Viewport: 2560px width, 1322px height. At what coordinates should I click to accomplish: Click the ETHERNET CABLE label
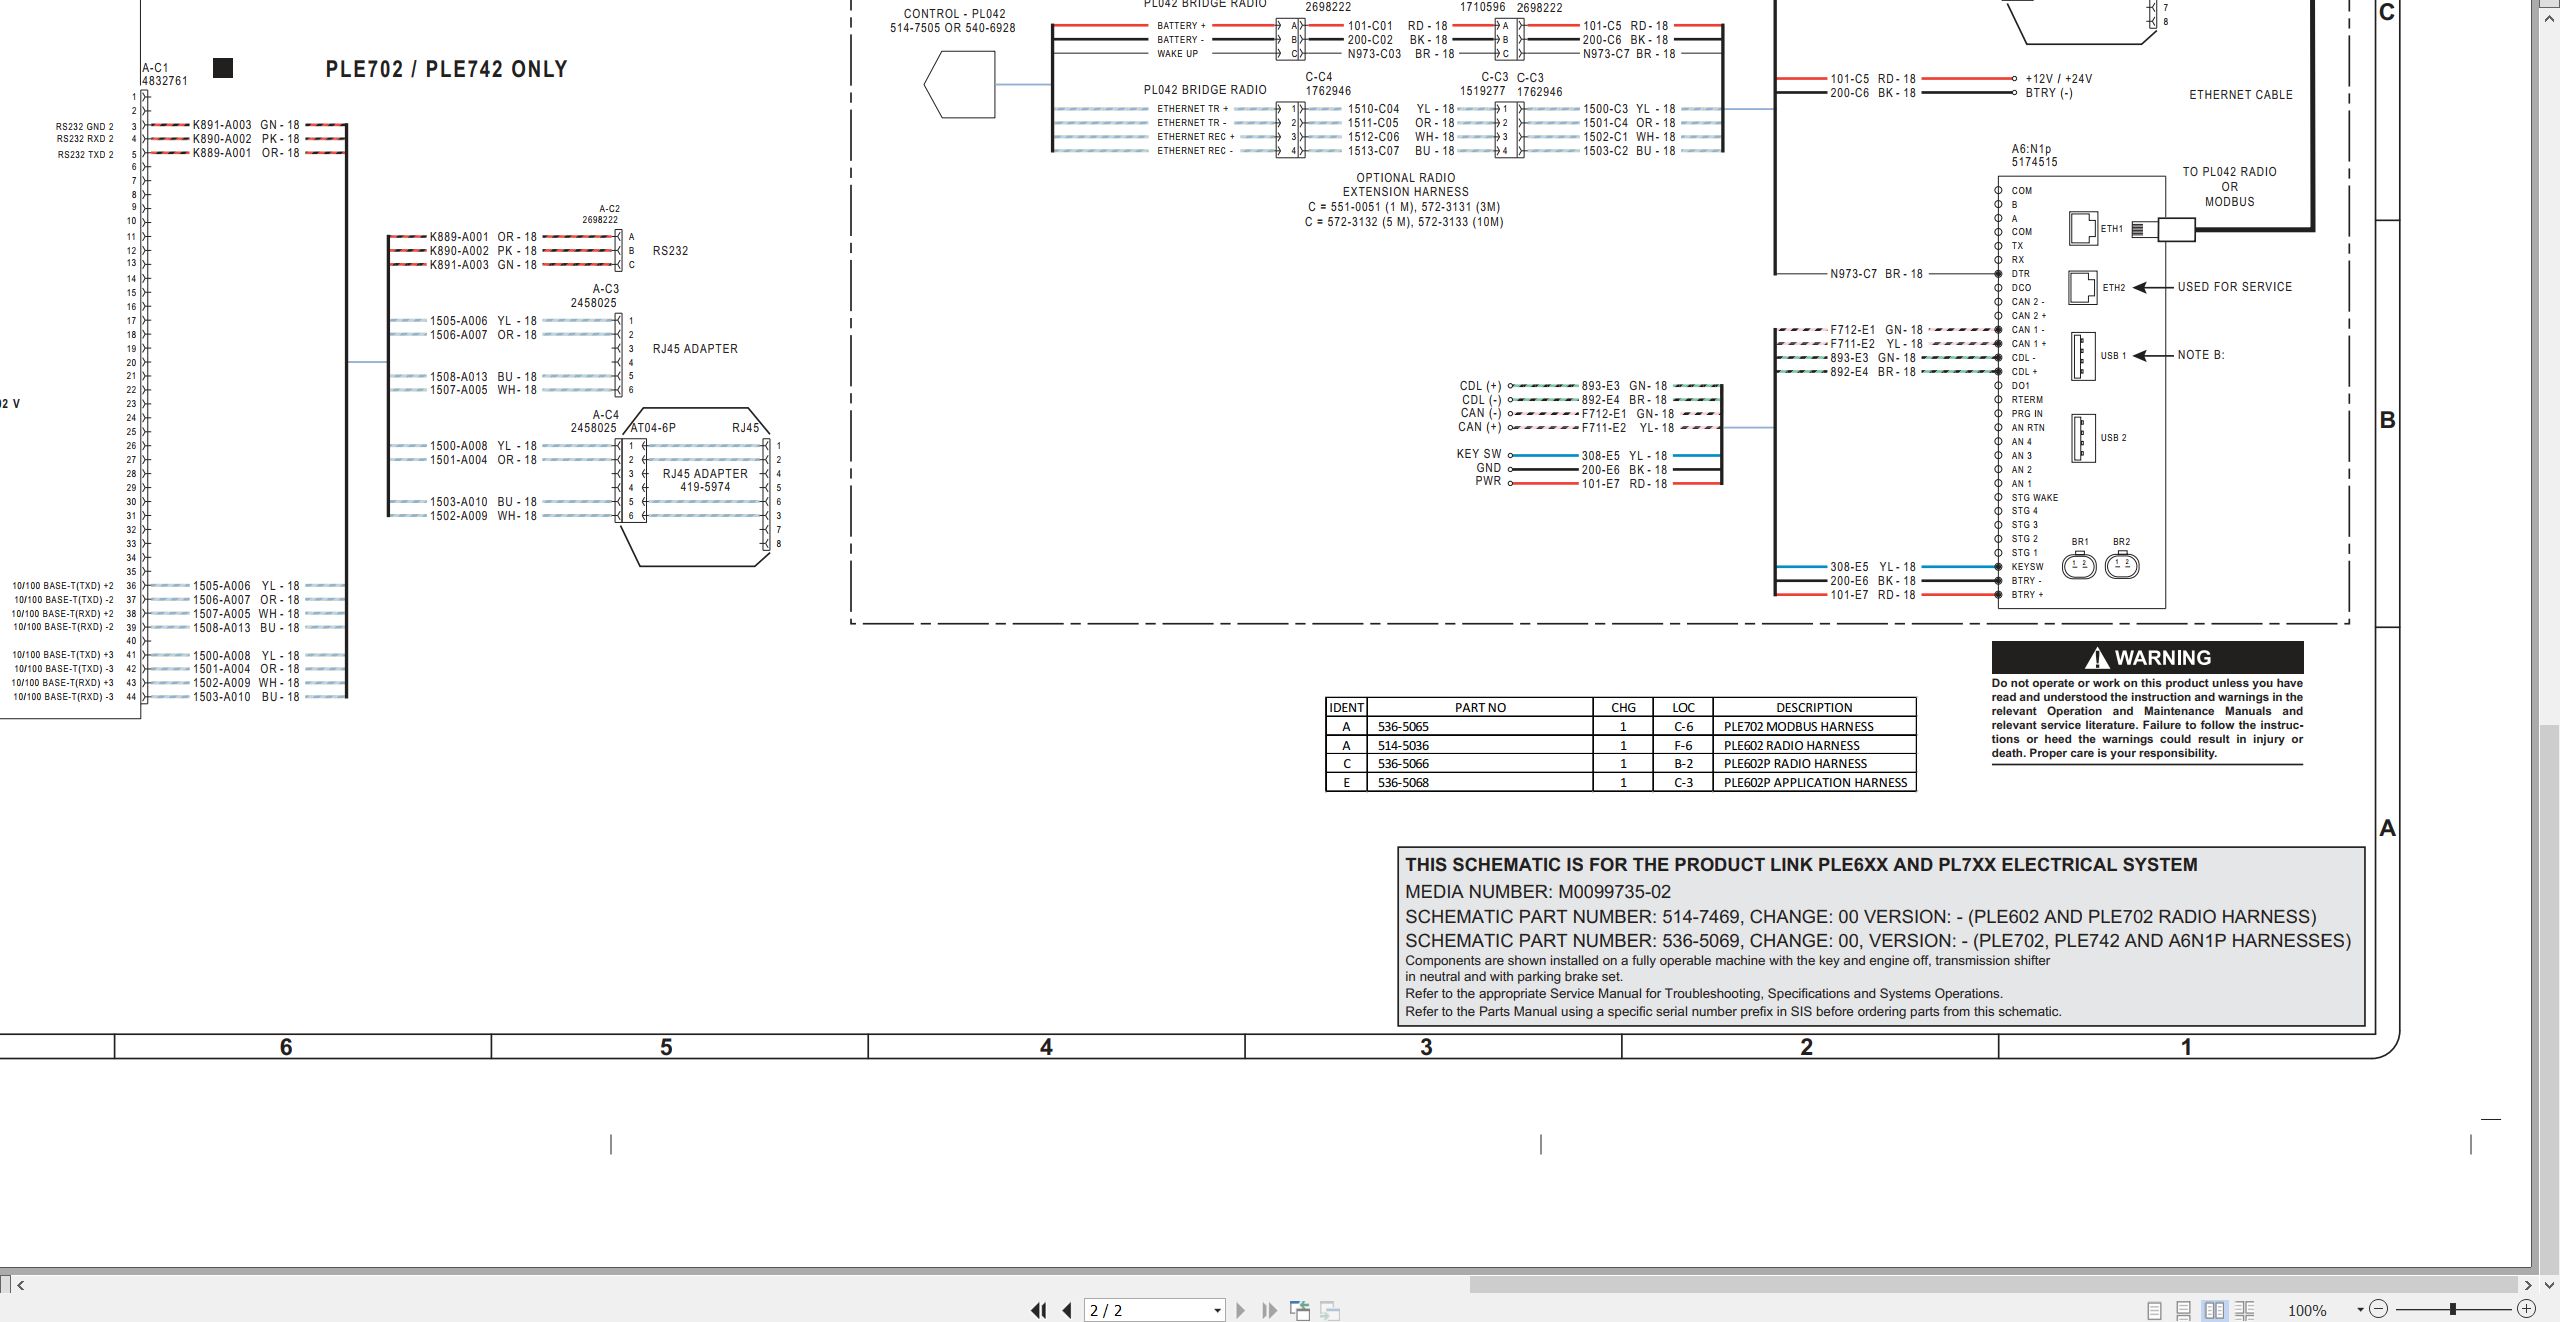tap(2241, 95)
